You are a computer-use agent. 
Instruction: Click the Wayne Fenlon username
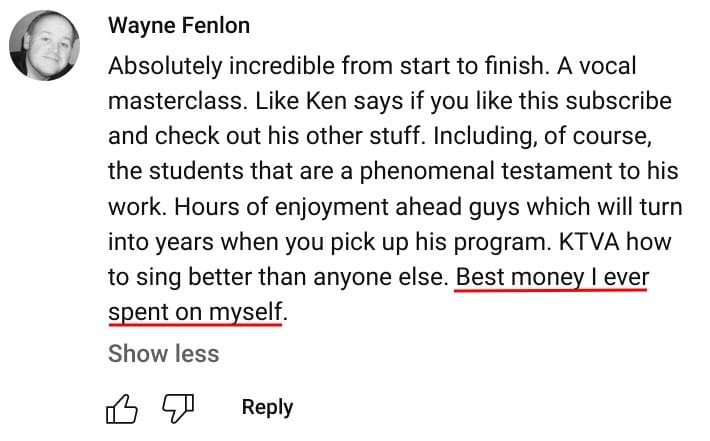tap(180, 27)
